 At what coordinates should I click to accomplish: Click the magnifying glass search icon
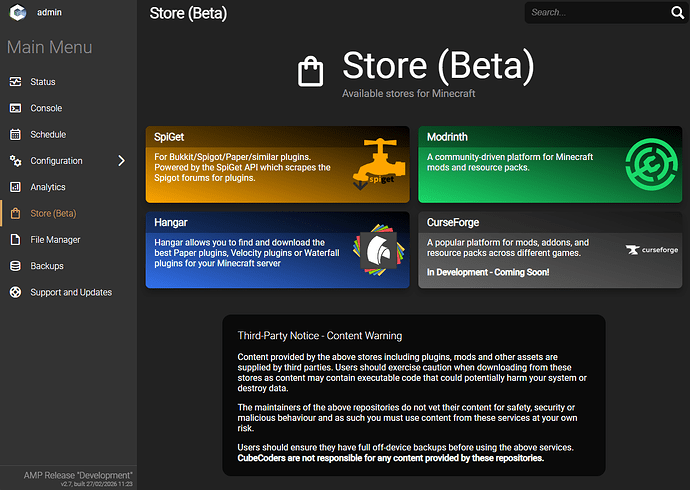pos(678,12)
